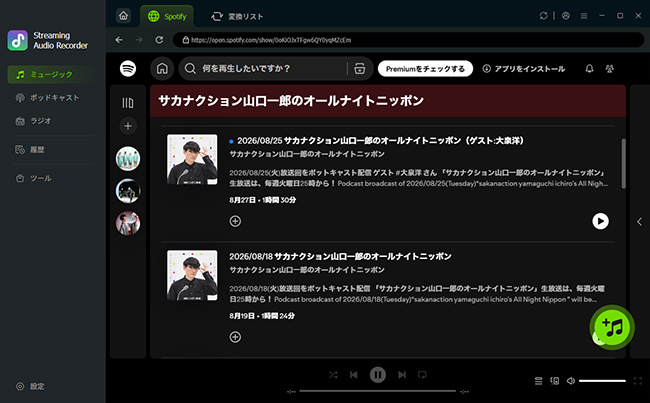This screenshot has width=650, height=403.
Task: Click the refresh icon in title bar
Action: tap(543, 16)
